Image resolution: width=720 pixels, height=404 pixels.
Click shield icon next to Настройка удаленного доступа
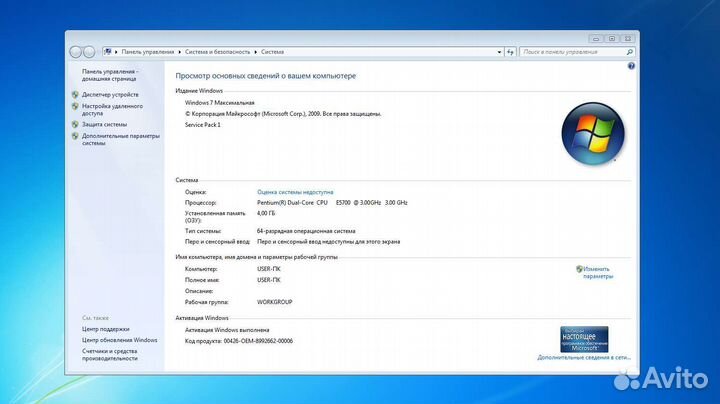point(75,106)
